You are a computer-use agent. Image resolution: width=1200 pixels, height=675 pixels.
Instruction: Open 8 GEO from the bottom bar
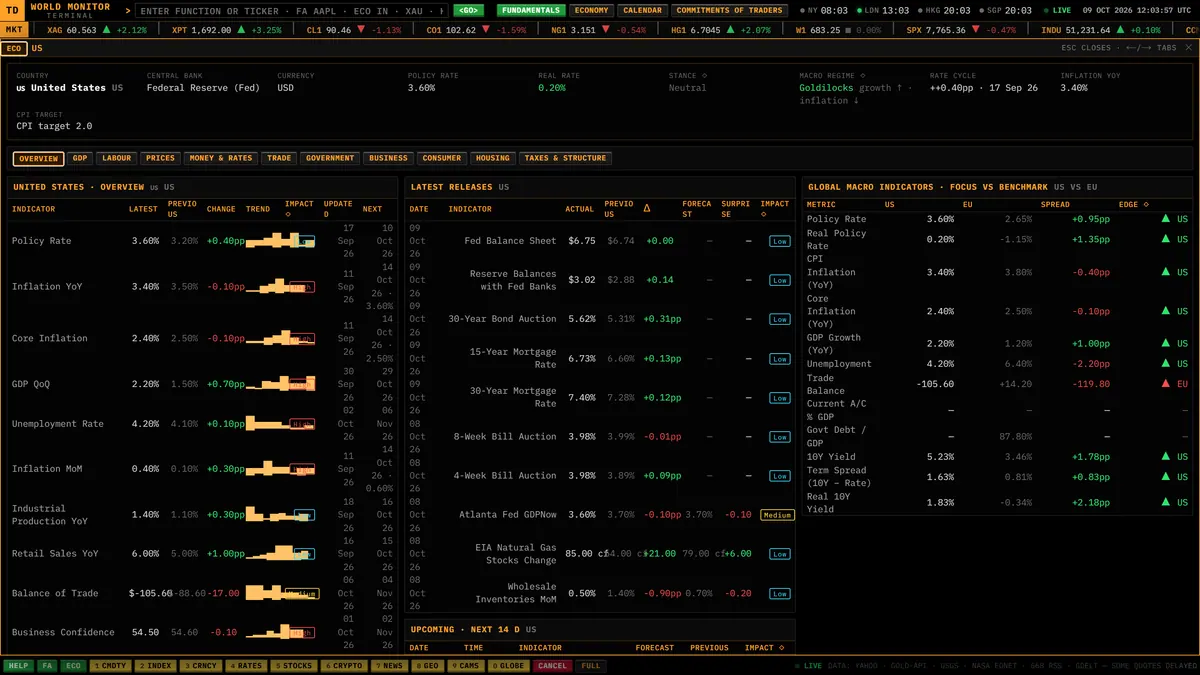tap(428, 665)
